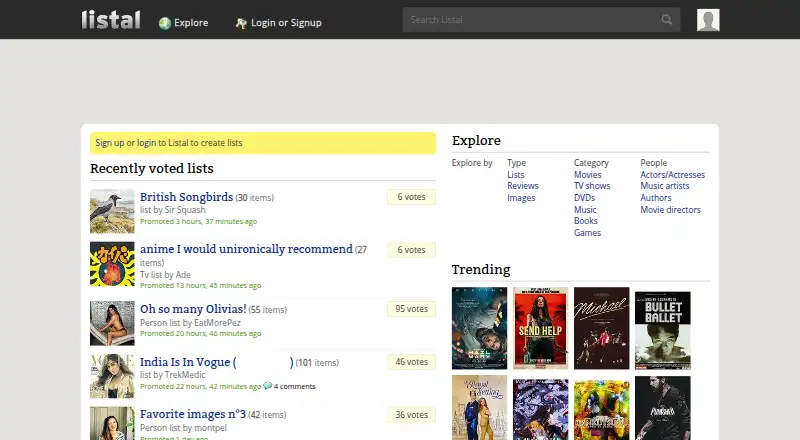Explore by Images type
Screen dimensions: 800x440
click(521, 198)
